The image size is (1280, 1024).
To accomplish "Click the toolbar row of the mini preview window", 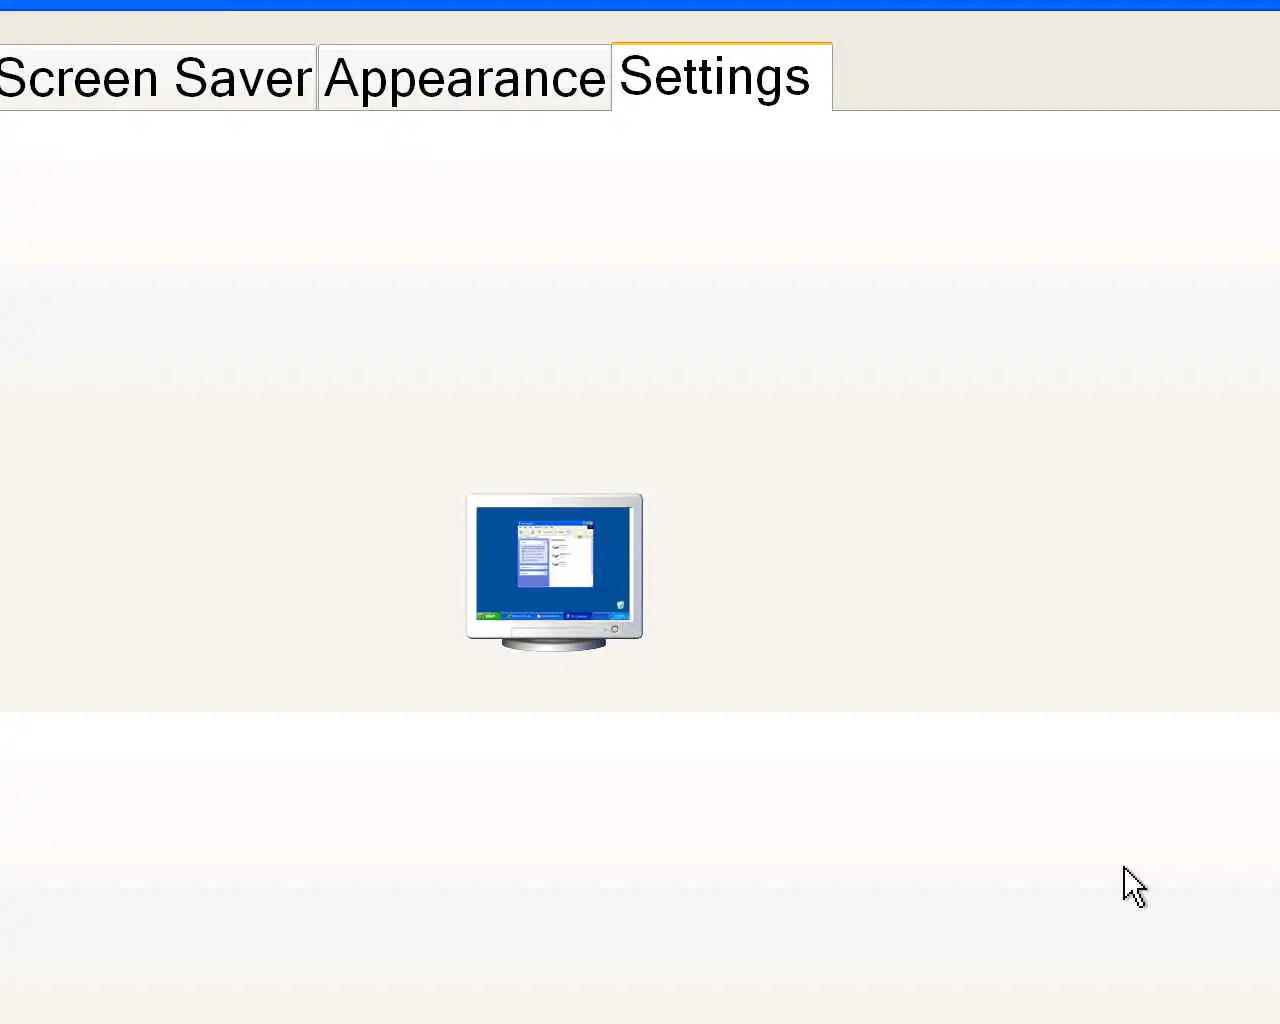I will (x=555, y=532).
